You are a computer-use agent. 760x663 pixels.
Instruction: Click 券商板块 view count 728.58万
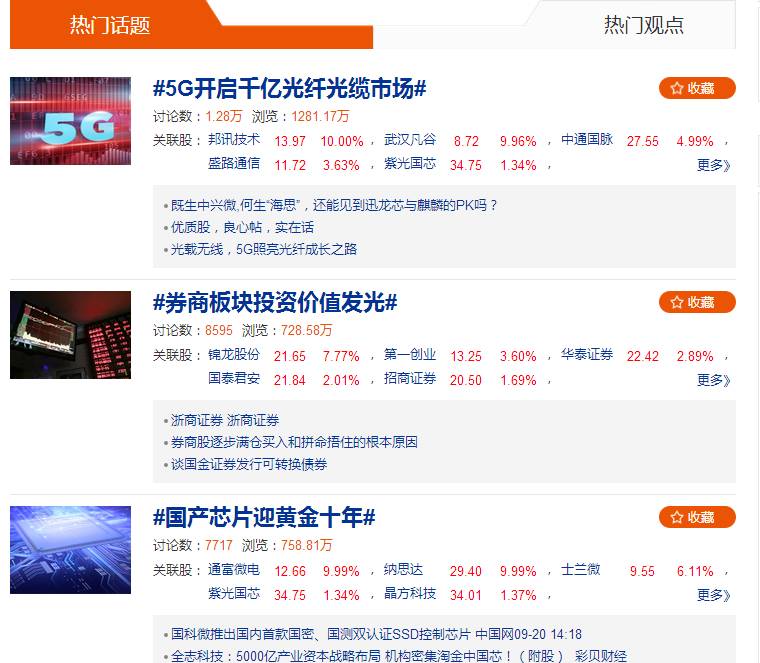pyautogui.click(x=306, y=331)
